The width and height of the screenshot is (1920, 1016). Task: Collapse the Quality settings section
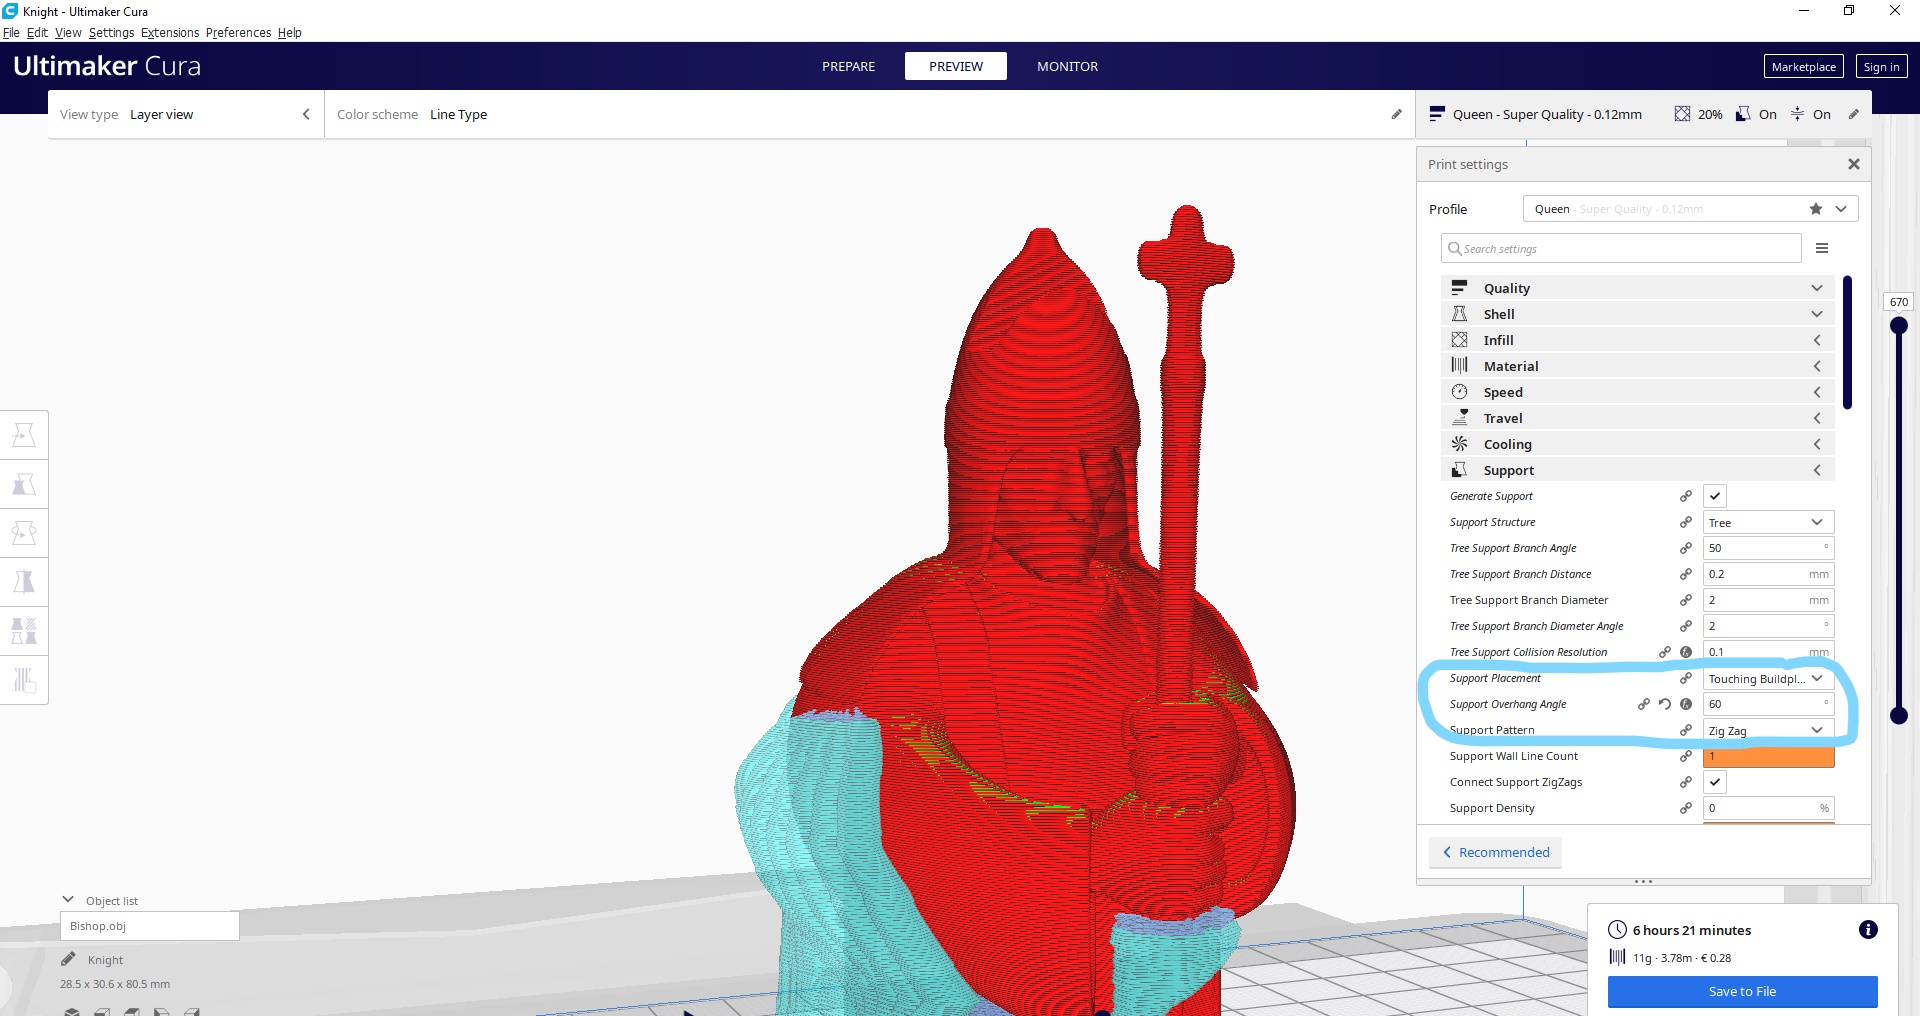coord(1816,288)
